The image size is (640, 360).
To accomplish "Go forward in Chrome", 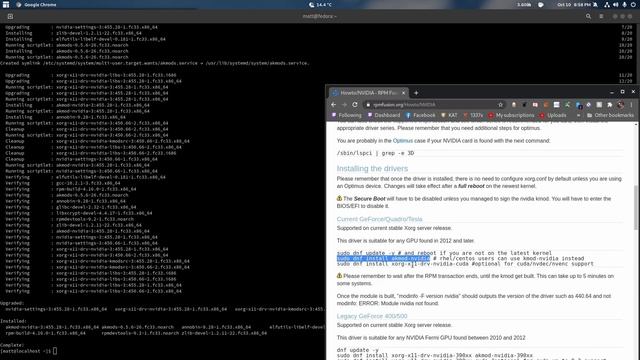I will 344,104.
